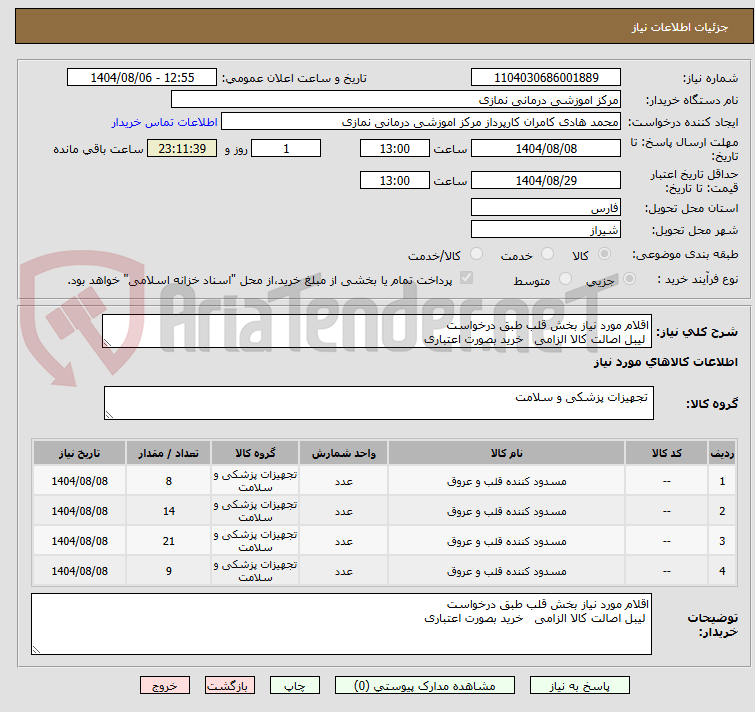
Task: Choose the متوسط purchase type radio
Action: click(x=567, y=280)
